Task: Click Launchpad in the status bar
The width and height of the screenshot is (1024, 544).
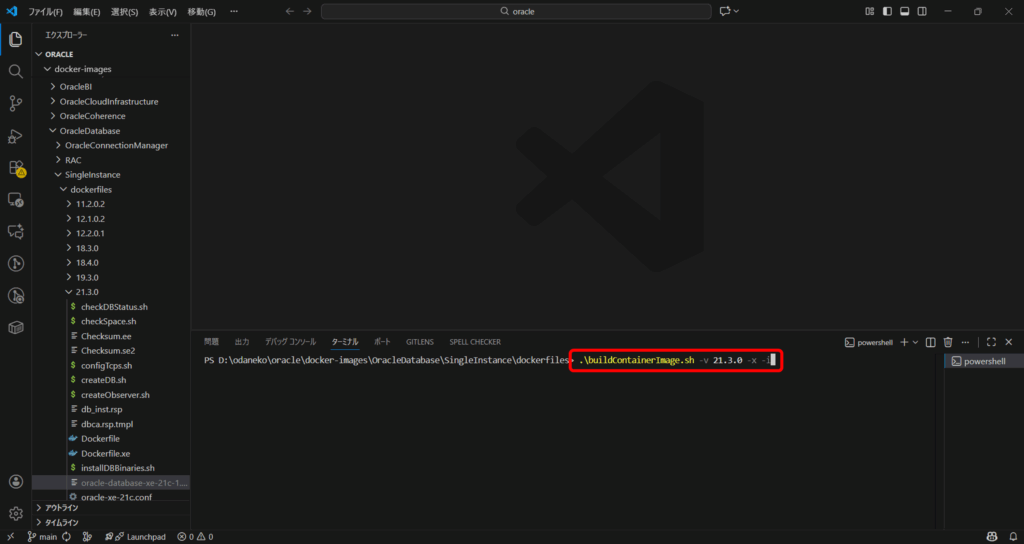Action: 140,537
